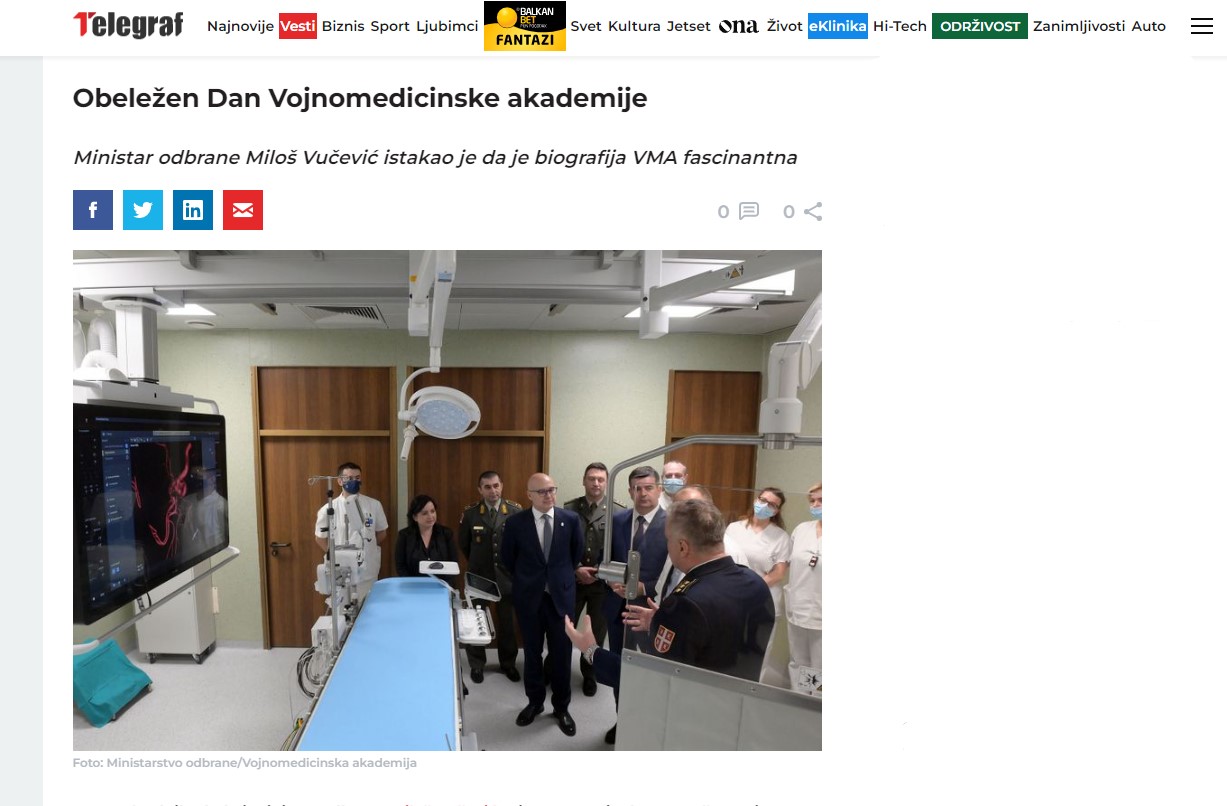Open the Ona section logo
Screen dimensions: 1227x806
pos(739,27)
